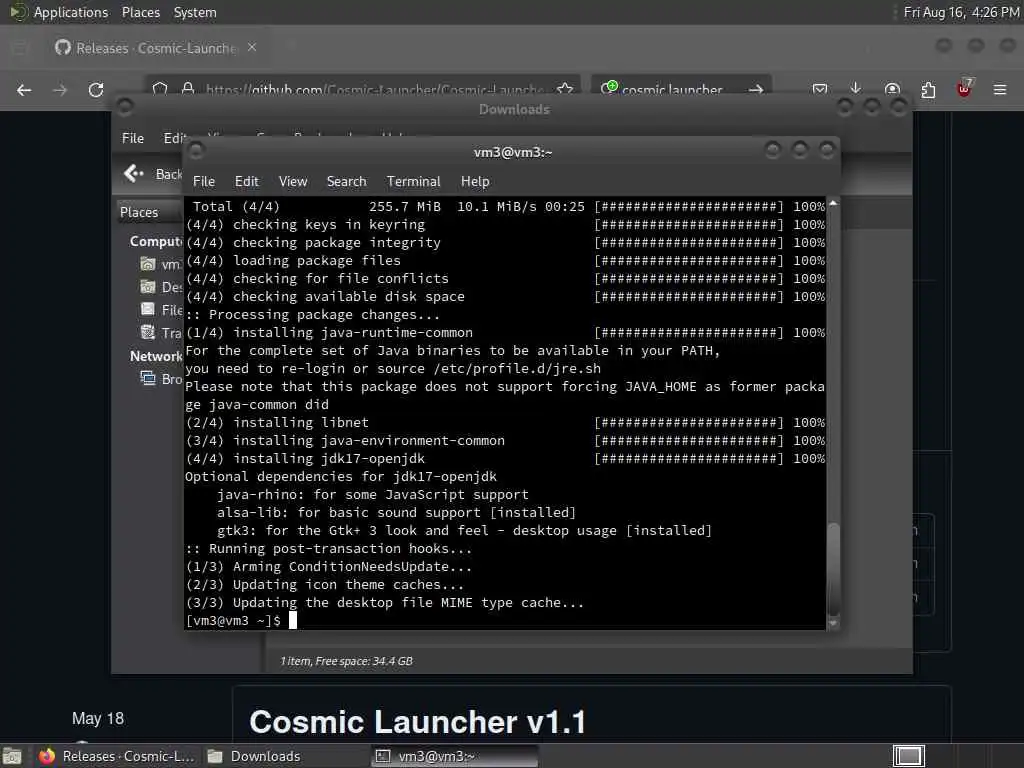The height and width of the screenshot is (768, 1024).
Task: Submit search with arrow button
Action: [756, 89]
